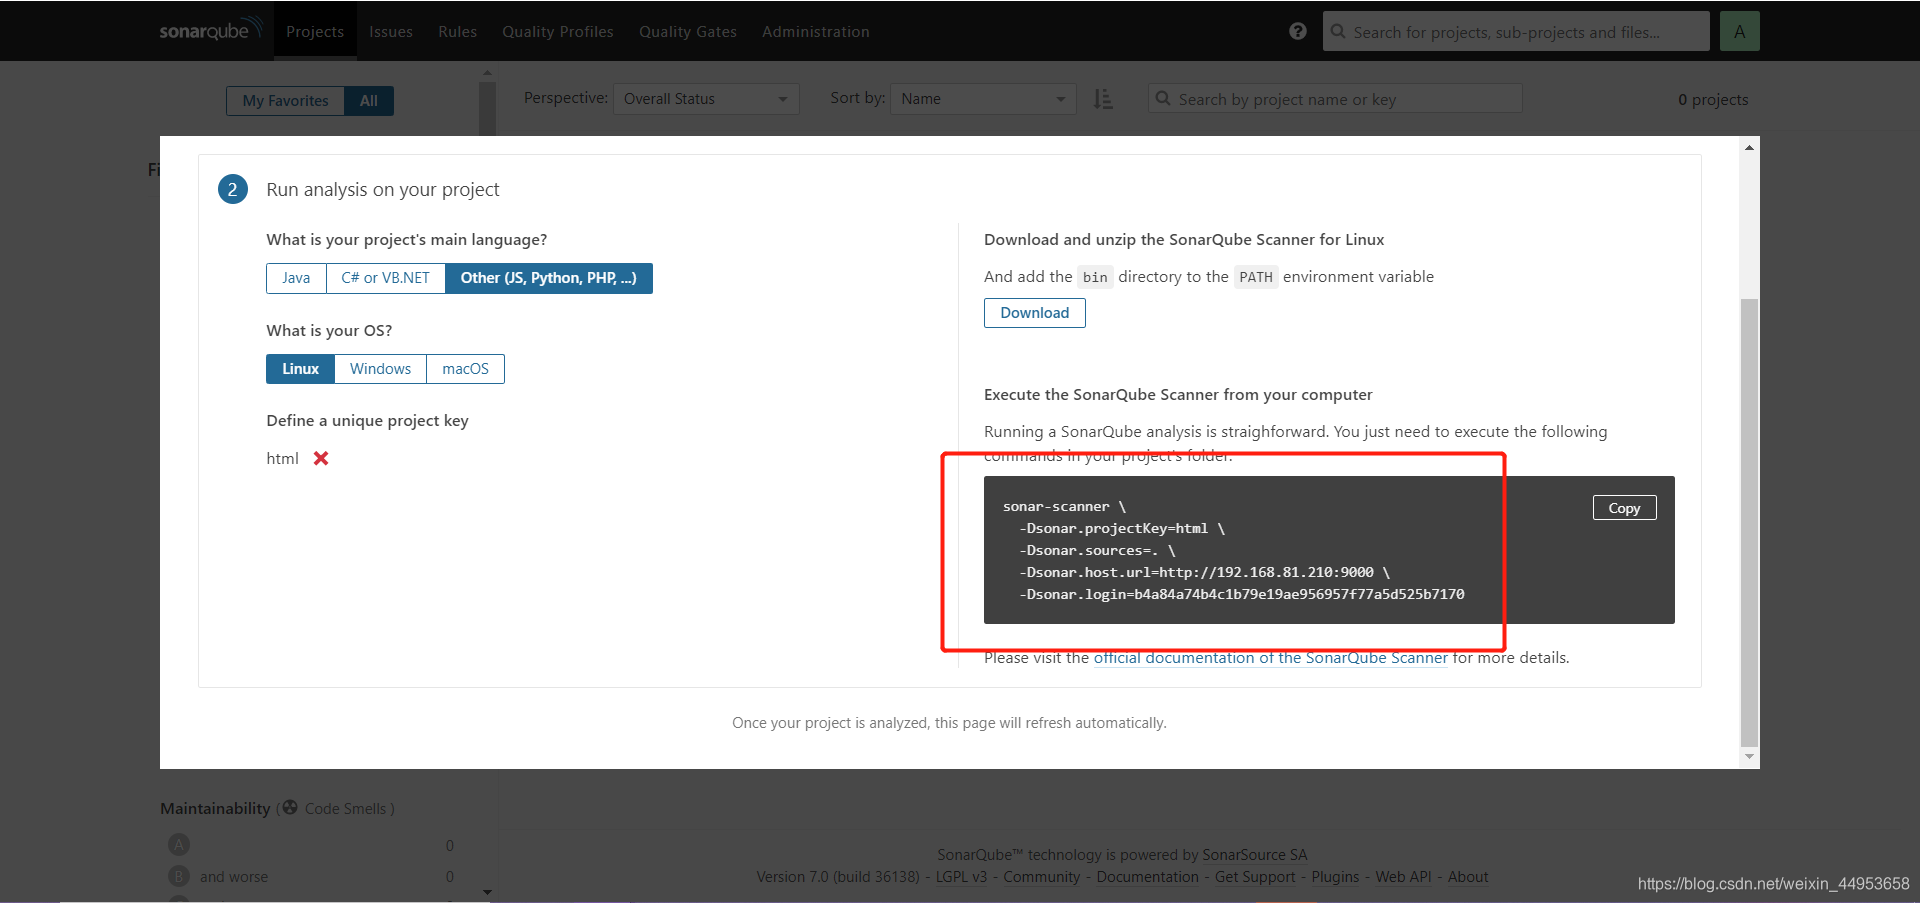Click the sonar-scanner command code block
Viewport: 1920px width, 903px height.
1329,550
